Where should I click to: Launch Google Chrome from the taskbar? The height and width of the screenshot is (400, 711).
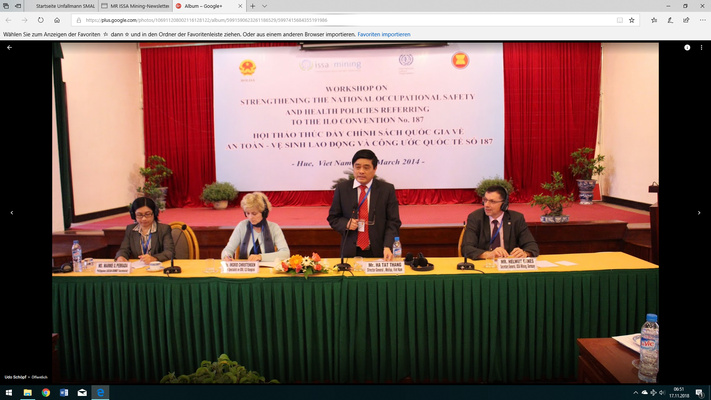pos(46,393)
